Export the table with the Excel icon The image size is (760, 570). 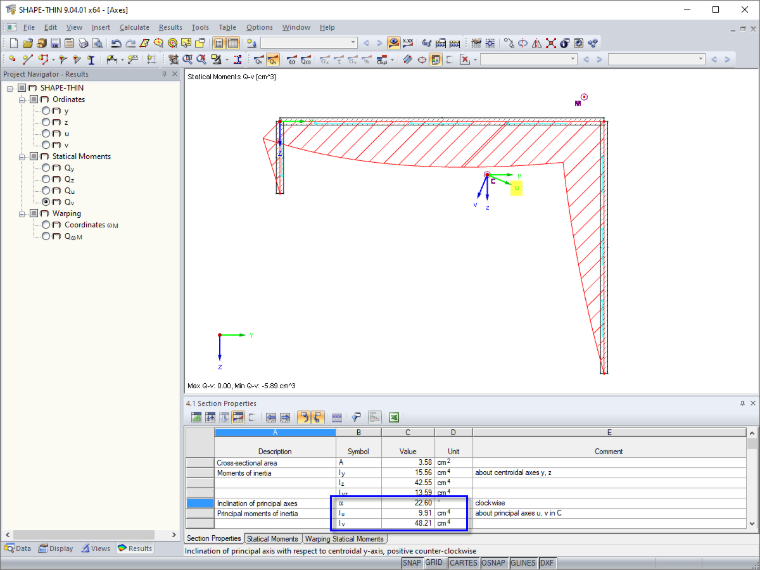point(394,417)
